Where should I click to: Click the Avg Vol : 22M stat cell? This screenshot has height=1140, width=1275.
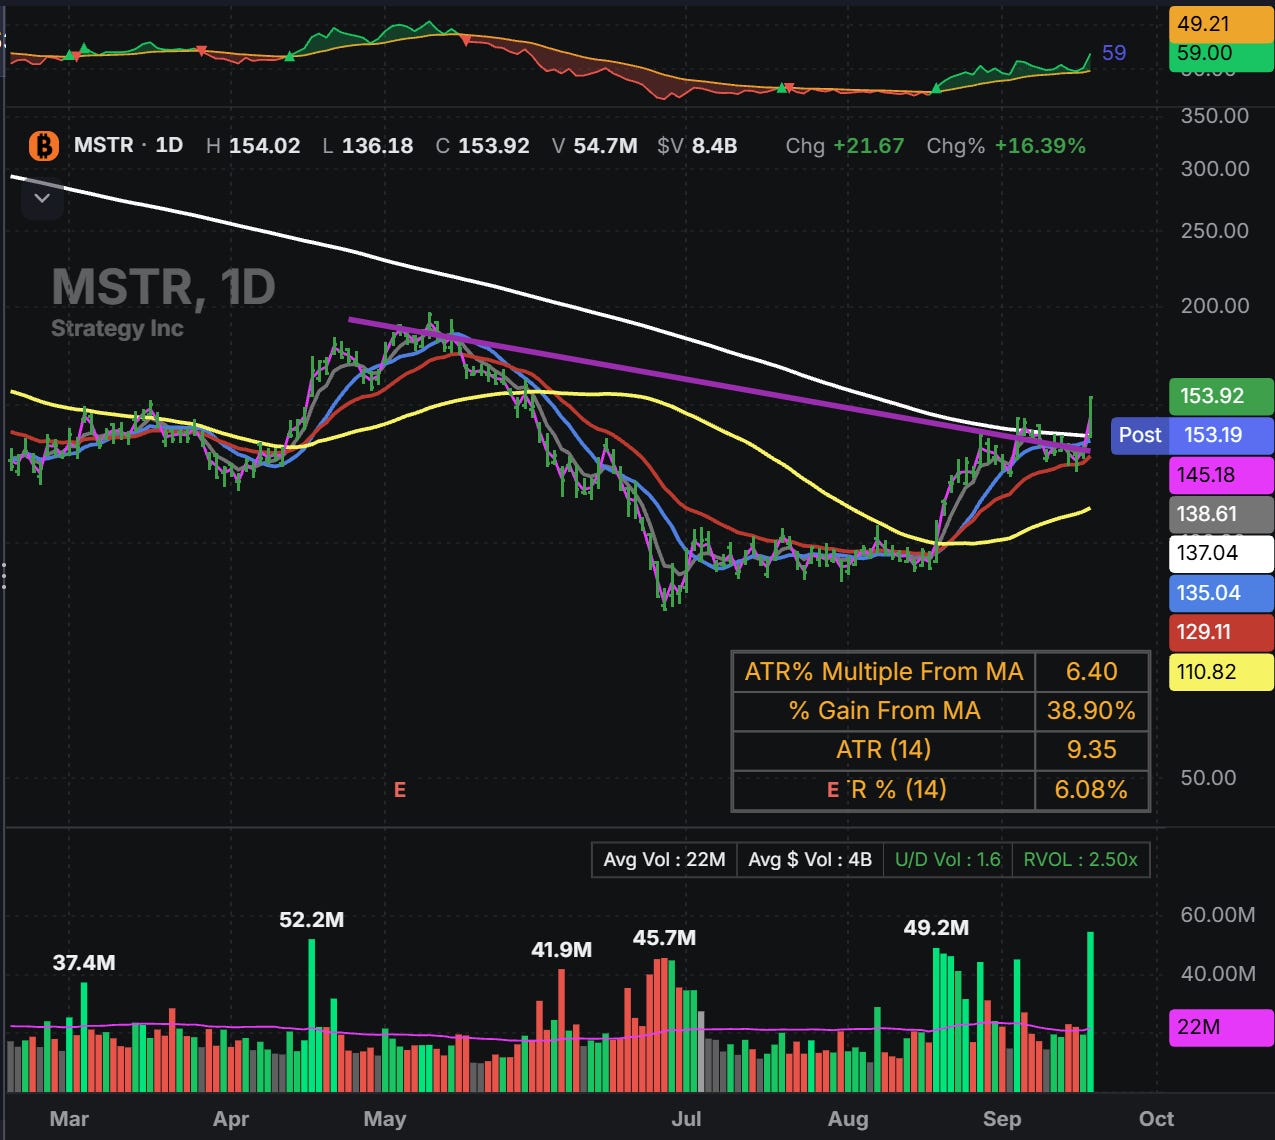point(664,859)
